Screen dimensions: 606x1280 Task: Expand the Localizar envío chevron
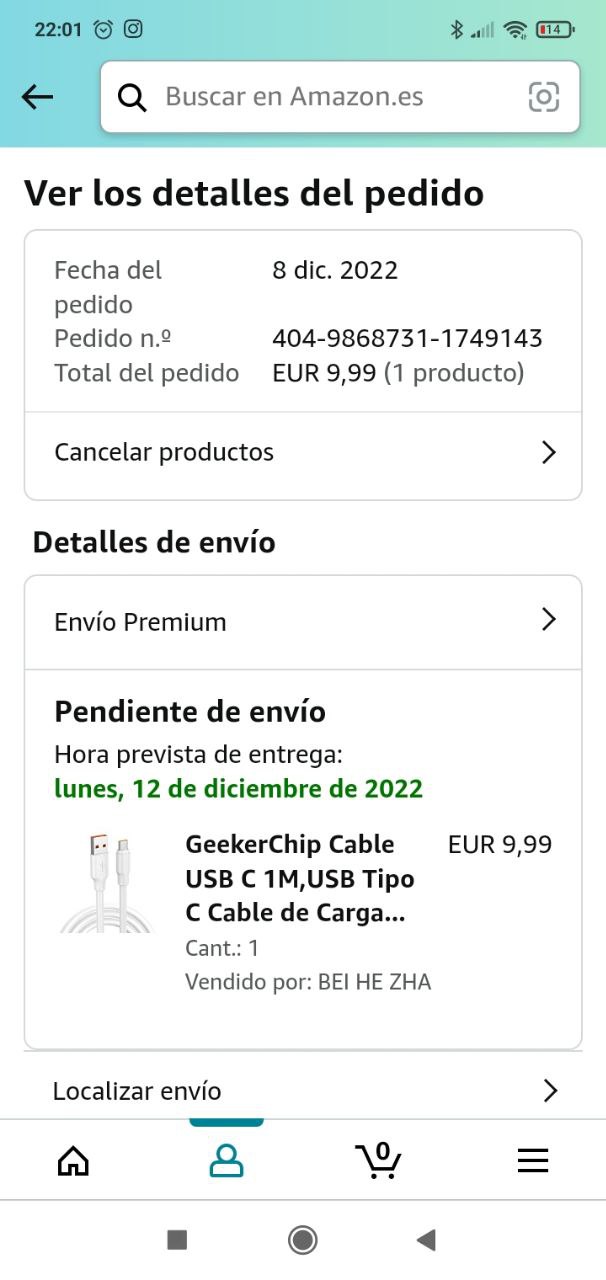[549, 1090]
